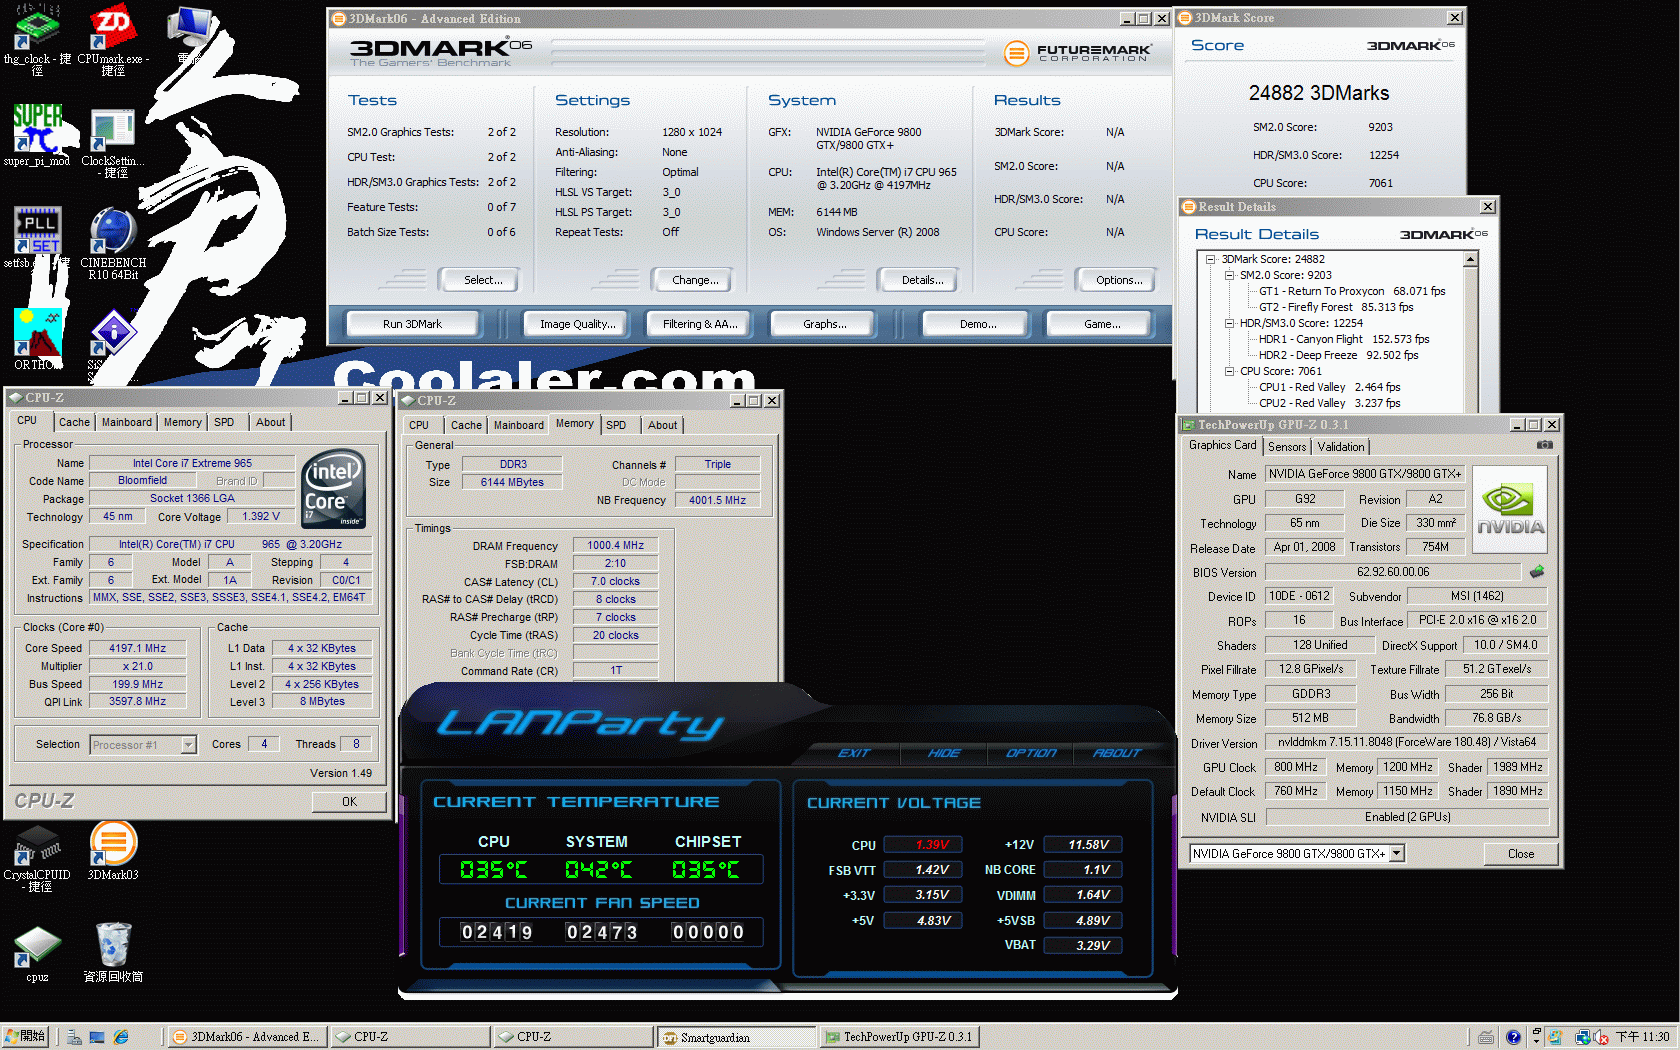Click the GPU-Z BIOS Version field
Screen dimensions: 1680x1050
1393,572
